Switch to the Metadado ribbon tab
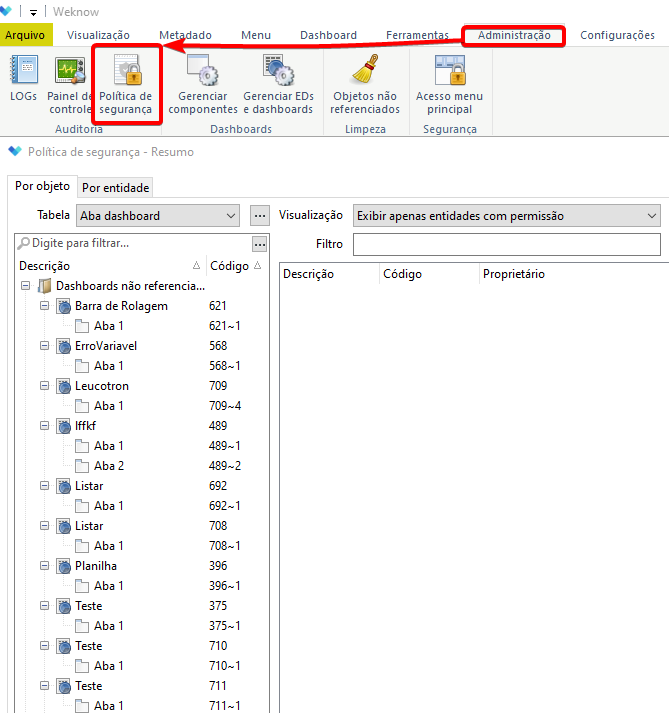 point(186,35)
